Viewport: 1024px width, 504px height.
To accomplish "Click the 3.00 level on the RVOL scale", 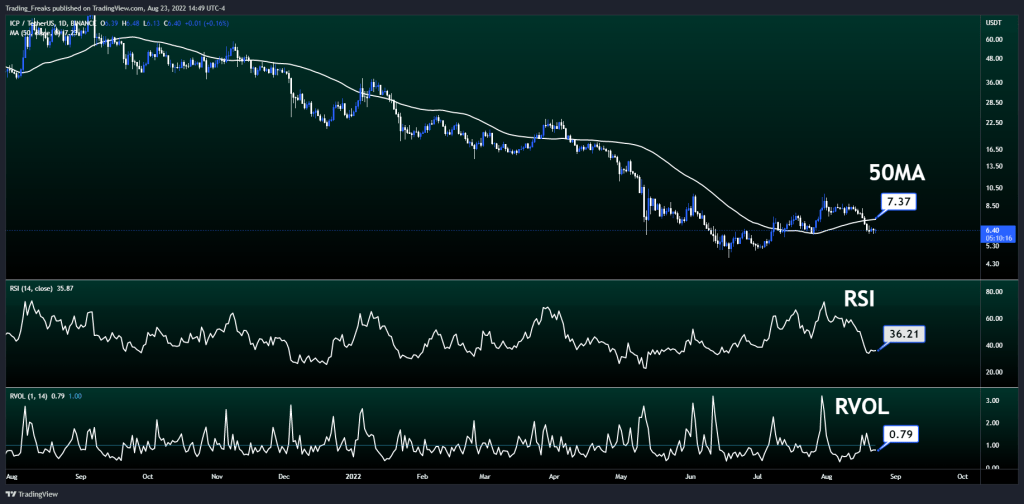I will tap(992, 399).
